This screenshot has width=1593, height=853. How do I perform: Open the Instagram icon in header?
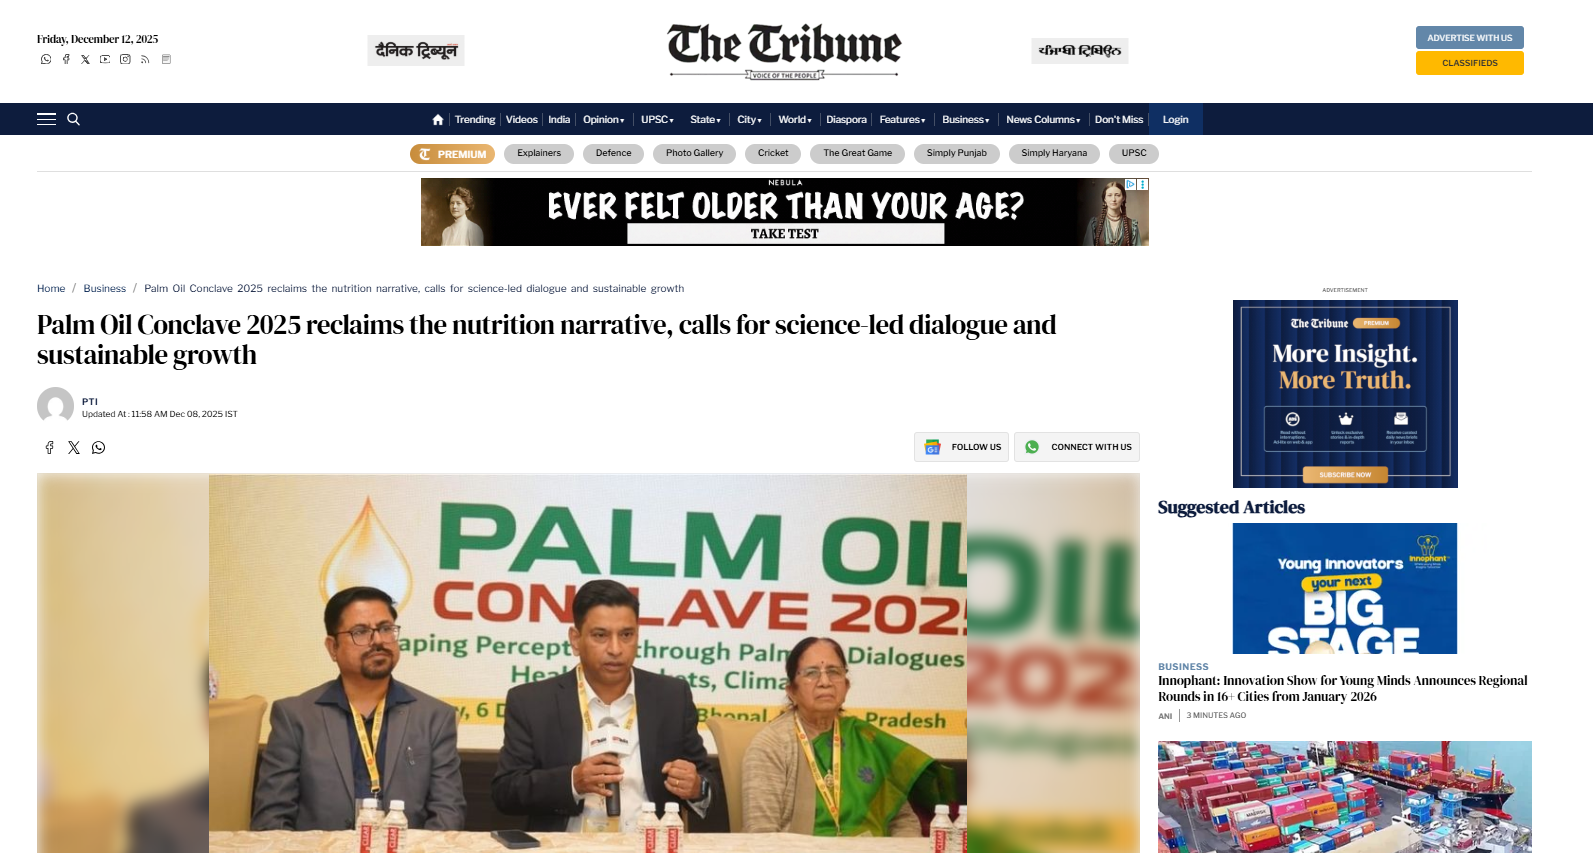[125, 59]
